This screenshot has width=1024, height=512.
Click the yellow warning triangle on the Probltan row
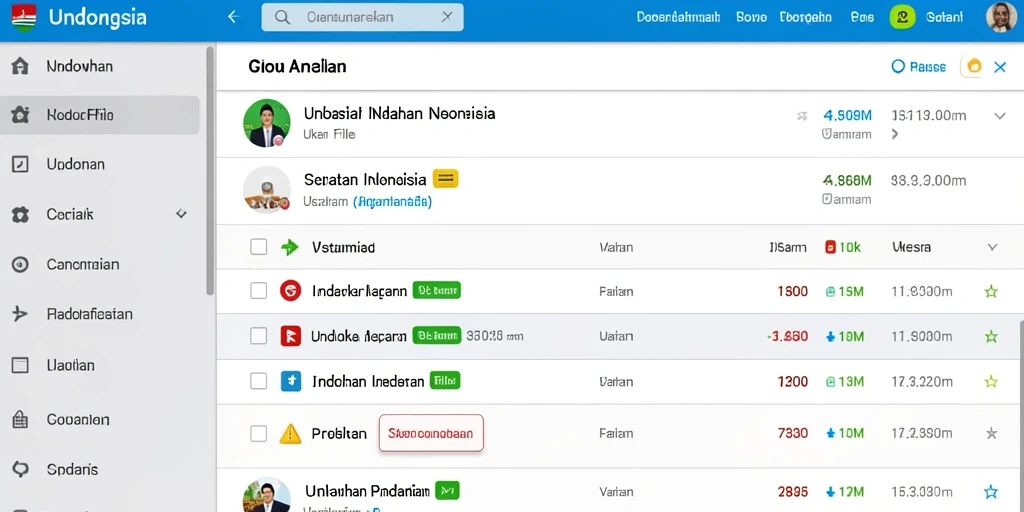(x=290, y=433)
